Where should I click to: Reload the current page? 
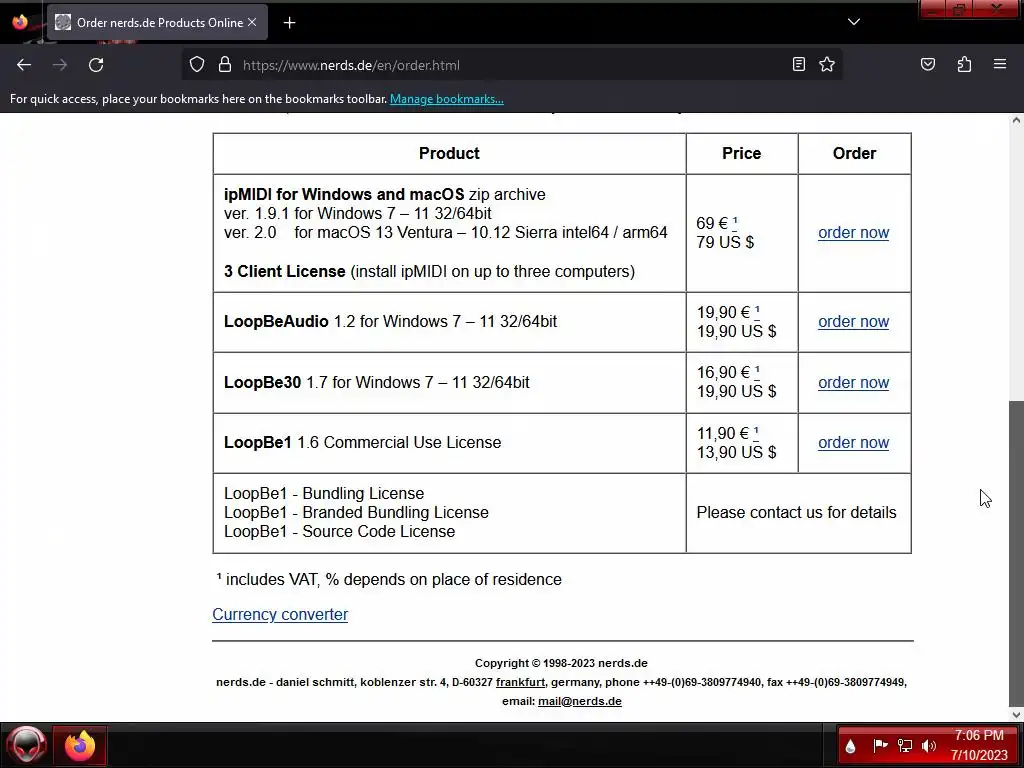point(96,65)
